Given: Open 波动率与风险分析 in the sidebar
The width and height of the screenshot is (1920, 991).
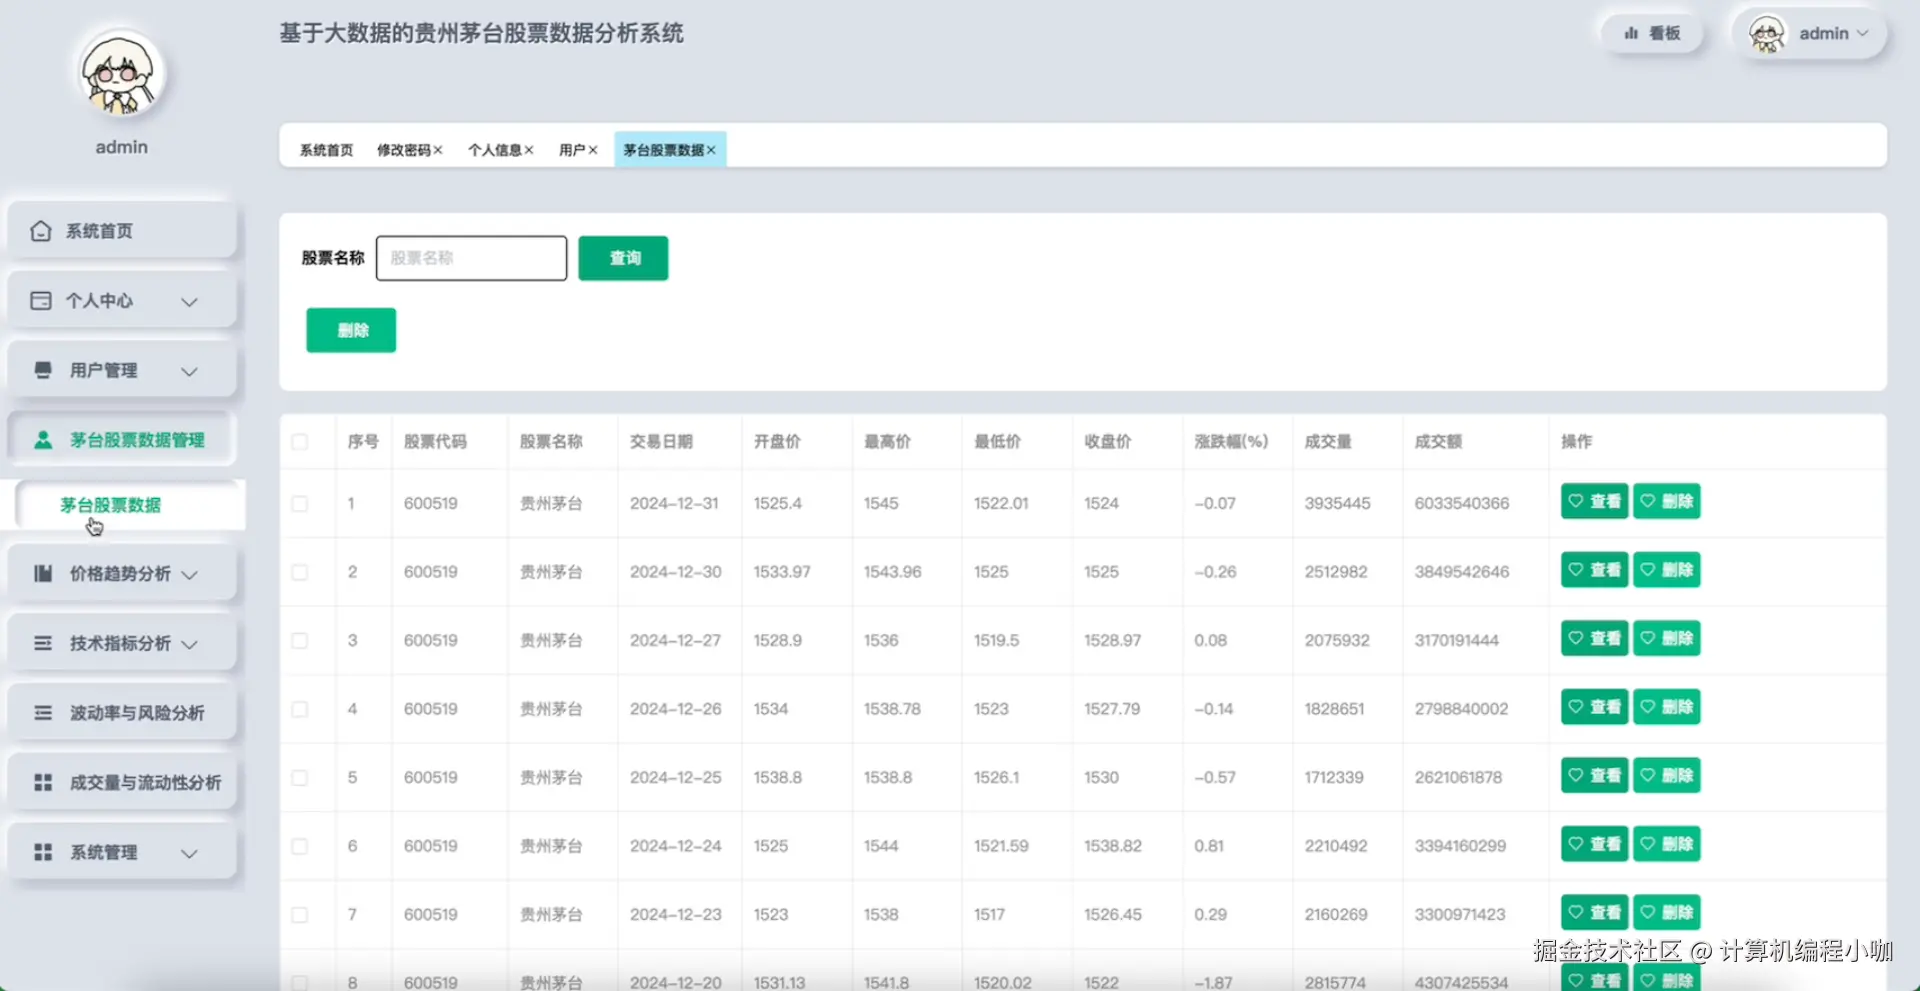Looking at the screenshot, I should click(x=122, y=713).
